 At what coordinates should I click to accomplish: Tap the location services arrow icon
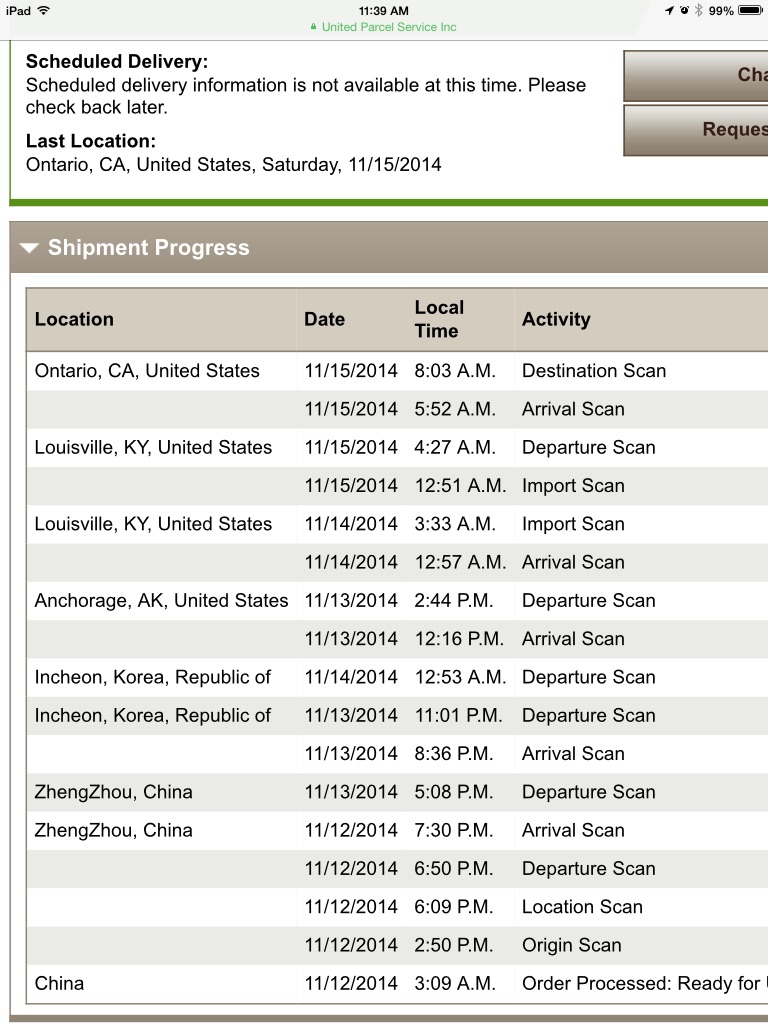(x=669, y=10)
